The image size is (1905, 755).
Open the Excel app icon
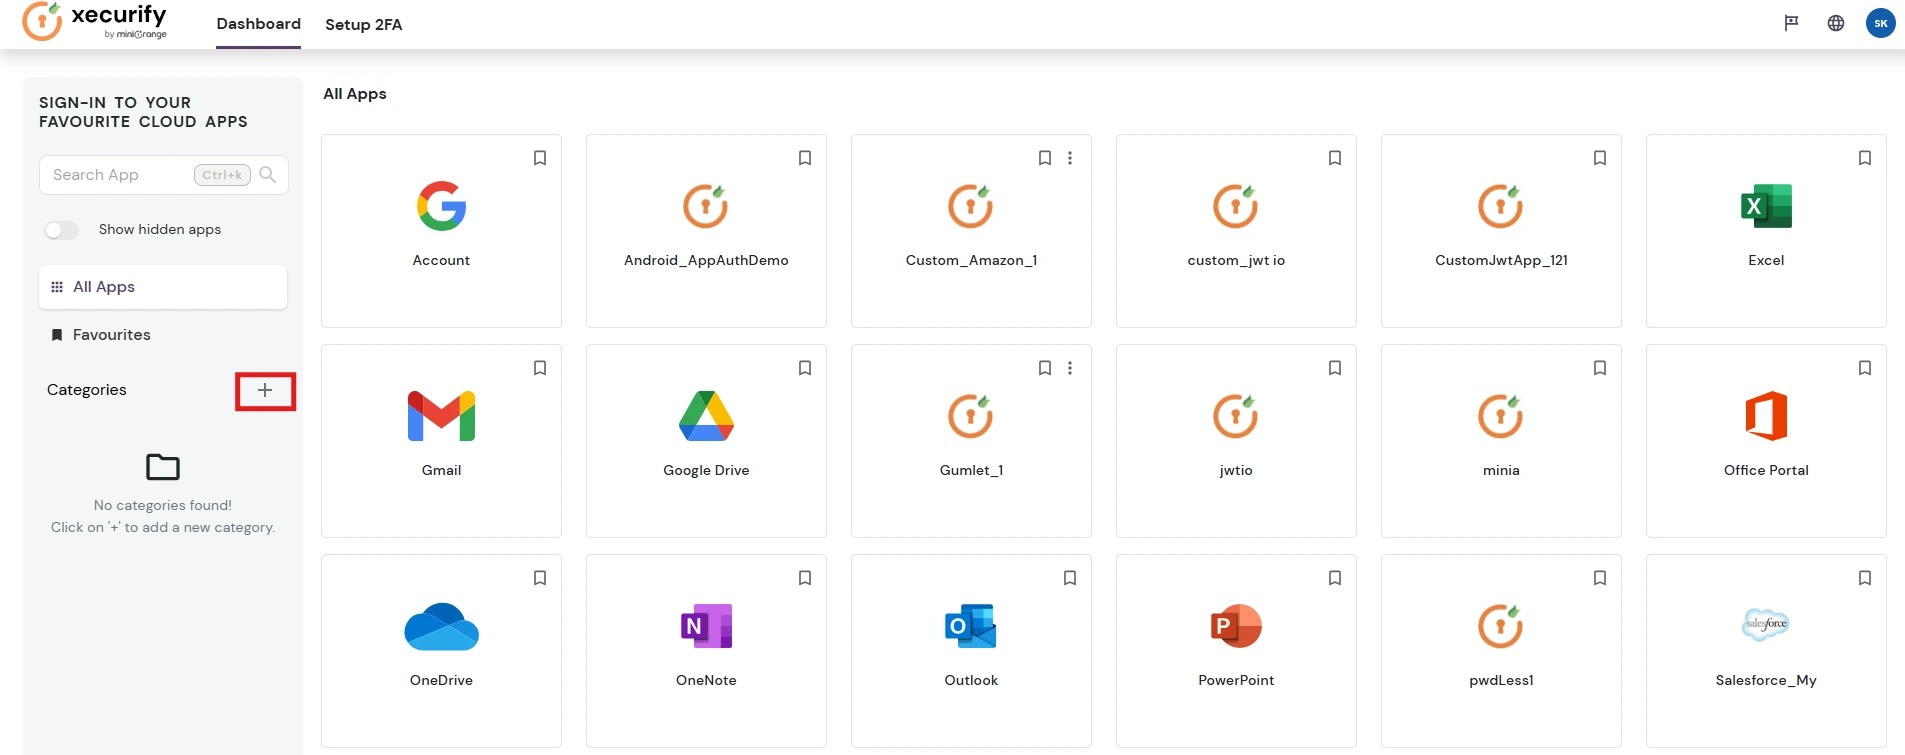1766,207
